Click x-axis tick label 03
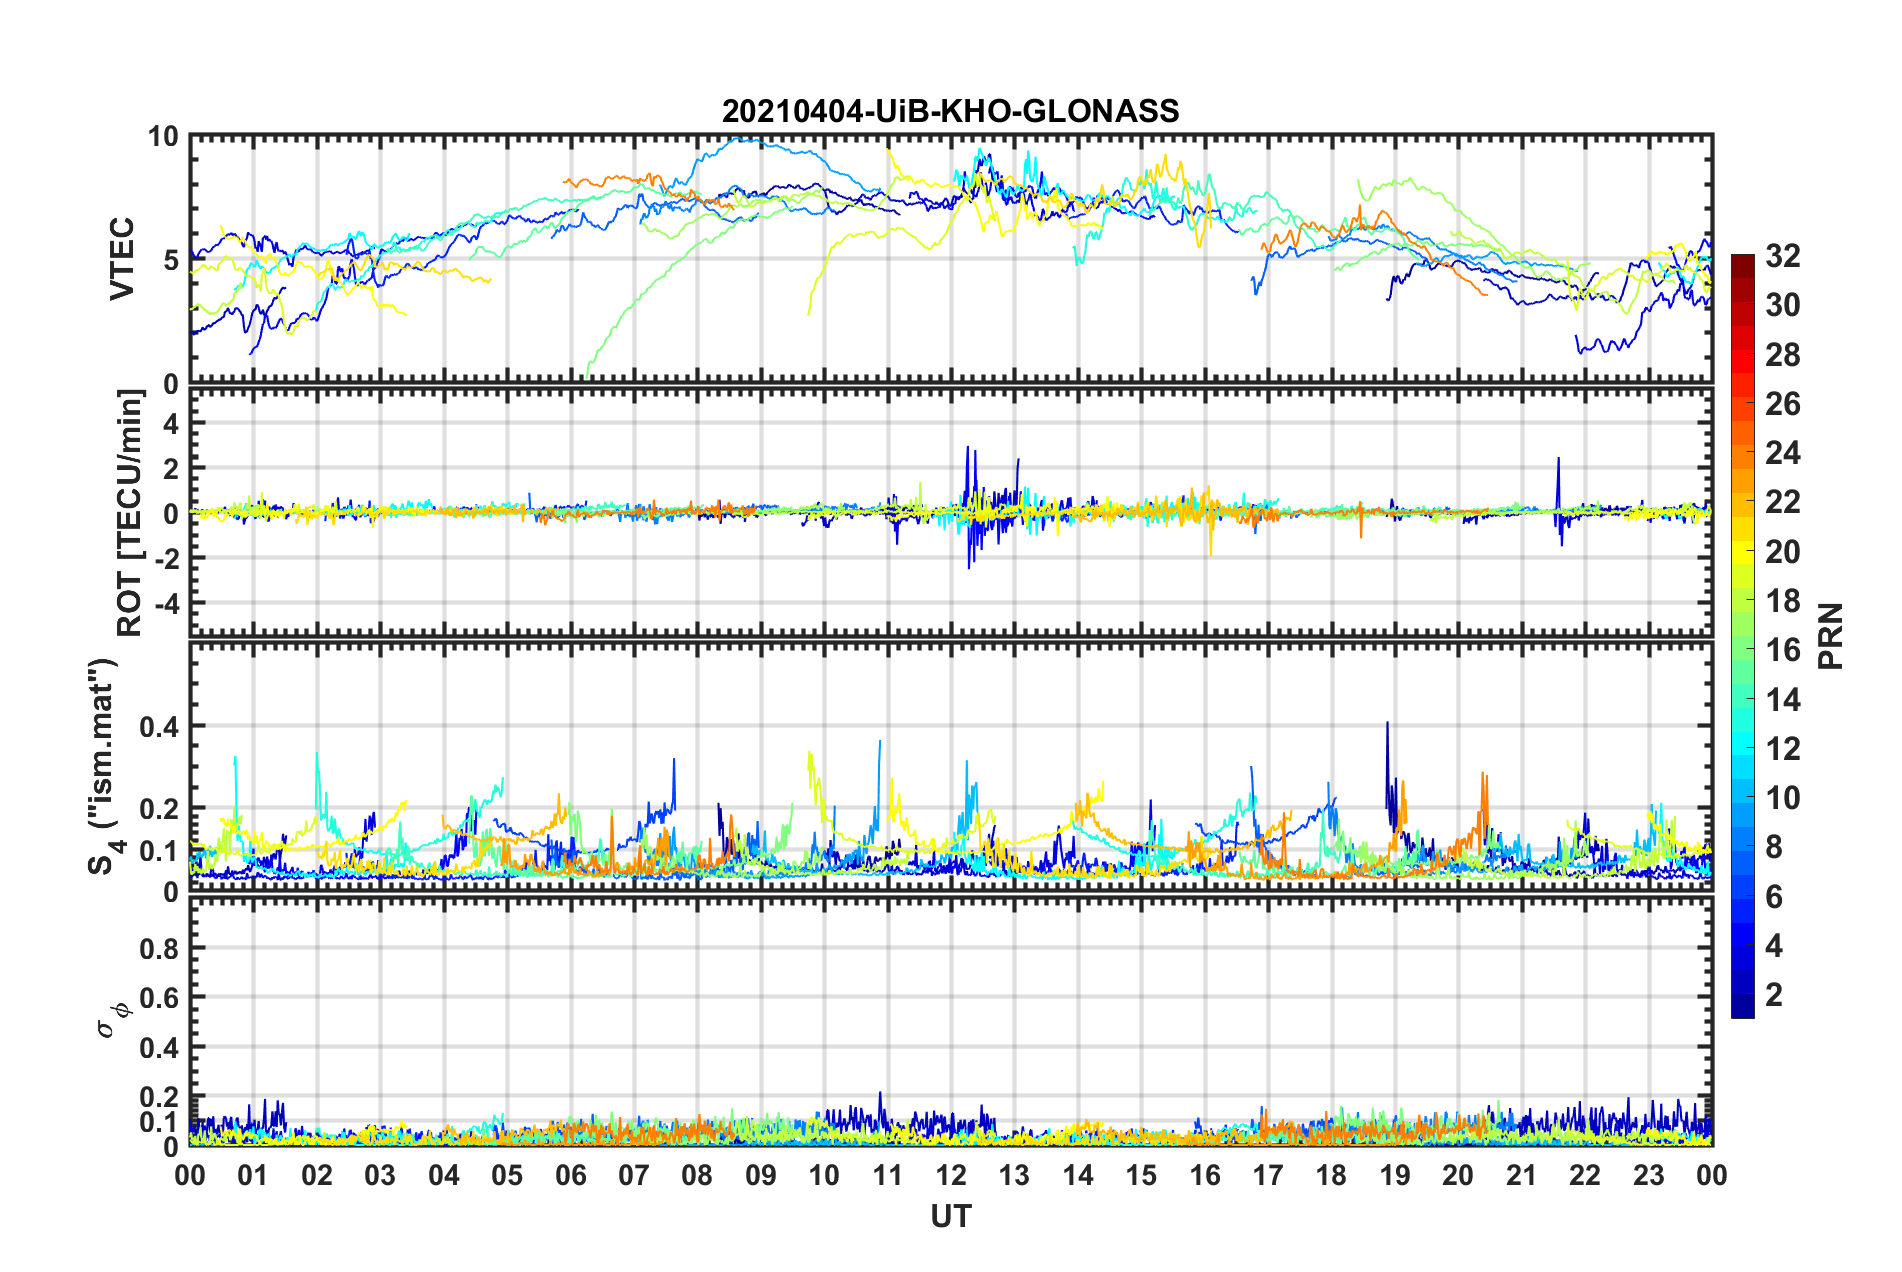The width and height of the screenshot is (1902, 1272). 380,1175
